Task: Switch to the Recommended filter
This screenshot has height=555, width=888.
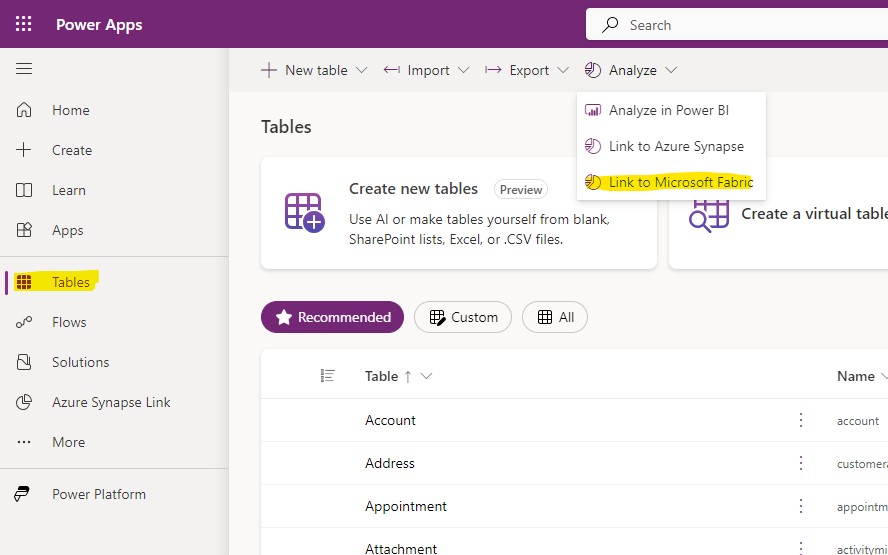Action: coord(332,317)
